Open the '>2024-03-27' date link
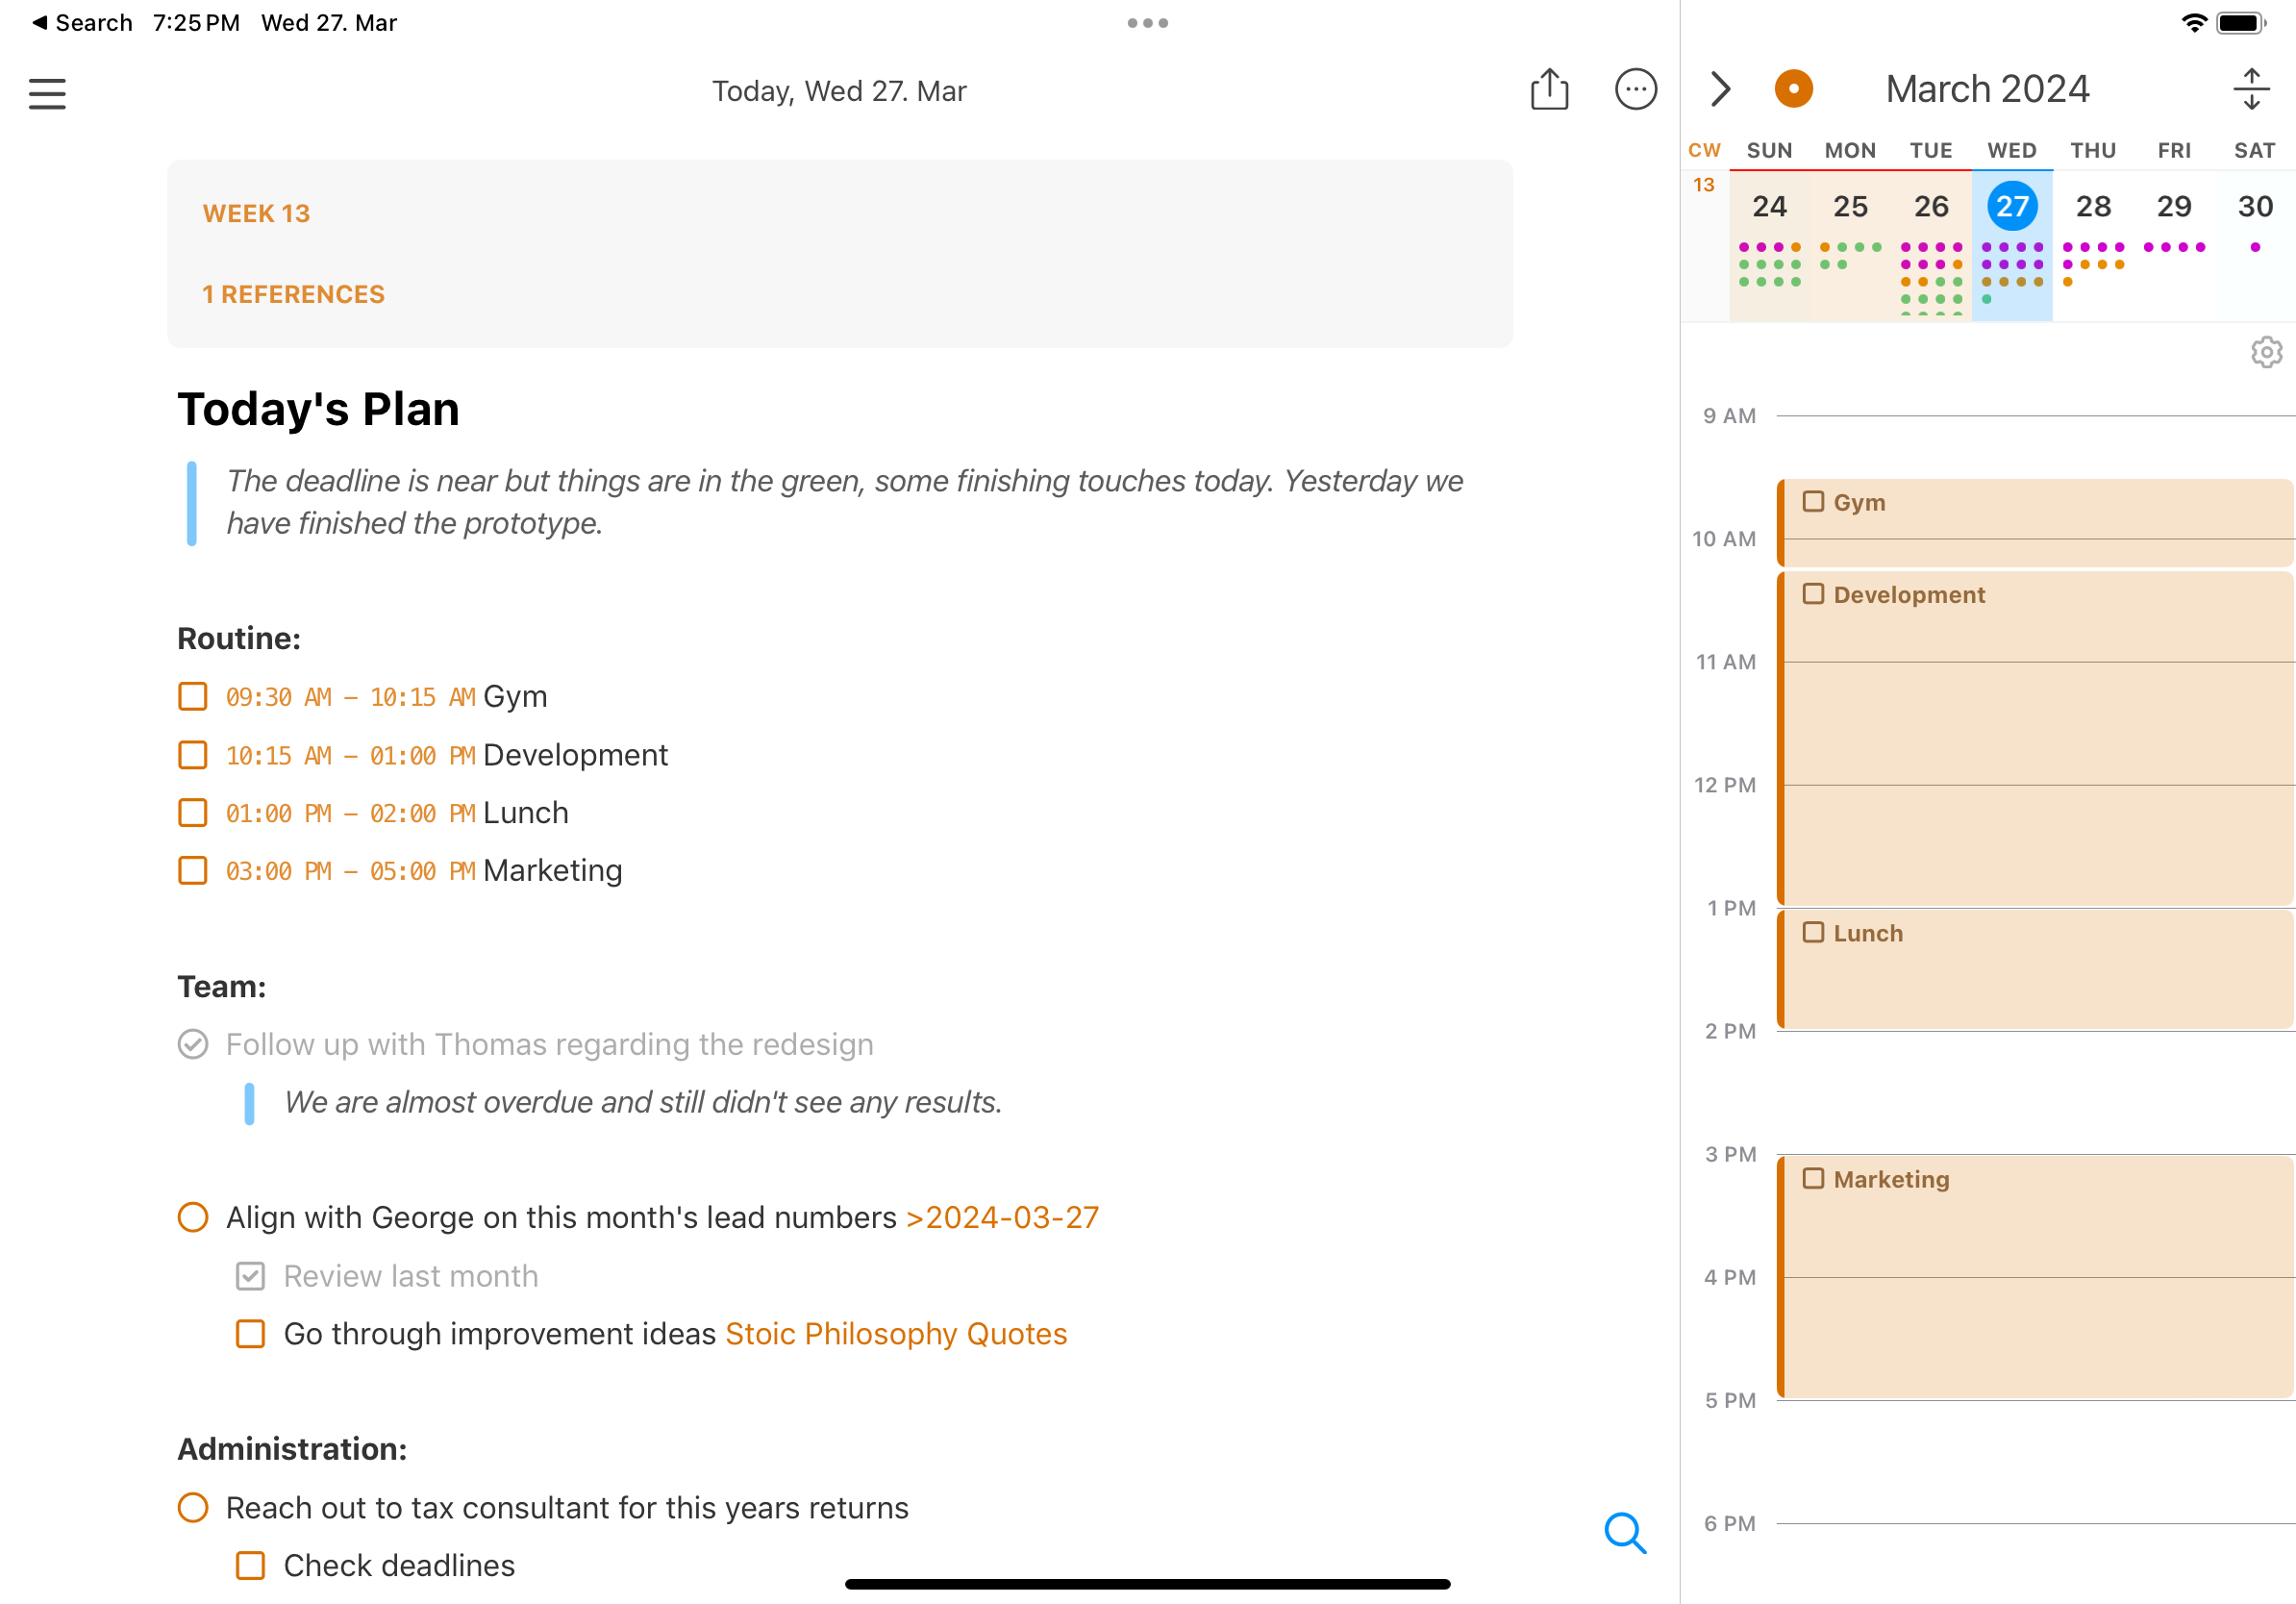The width and height of the screenshot is (2296, 1604). pos(1002,1217)
